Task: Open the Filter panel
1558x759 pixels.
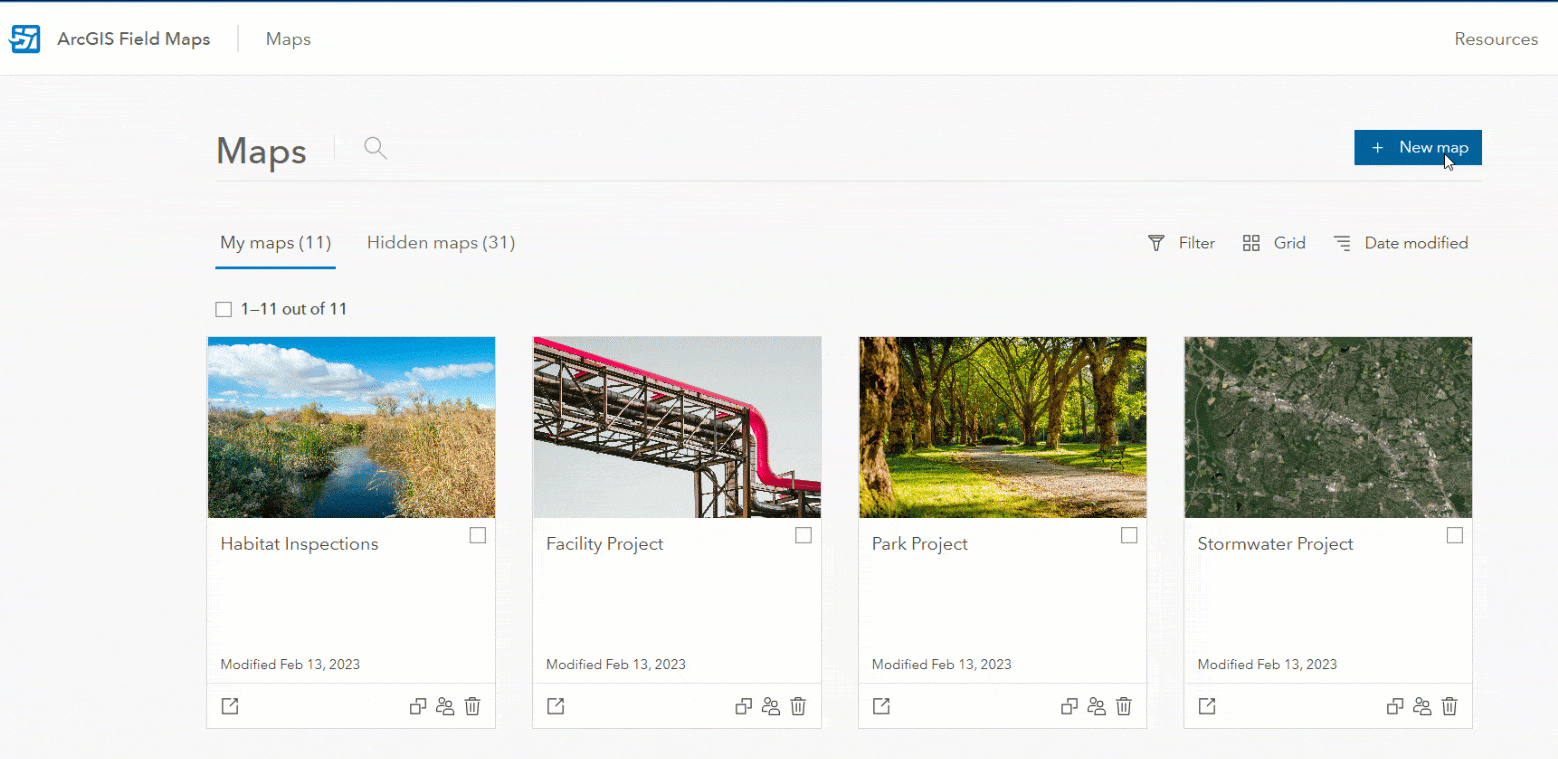Action: [1181, 242]
